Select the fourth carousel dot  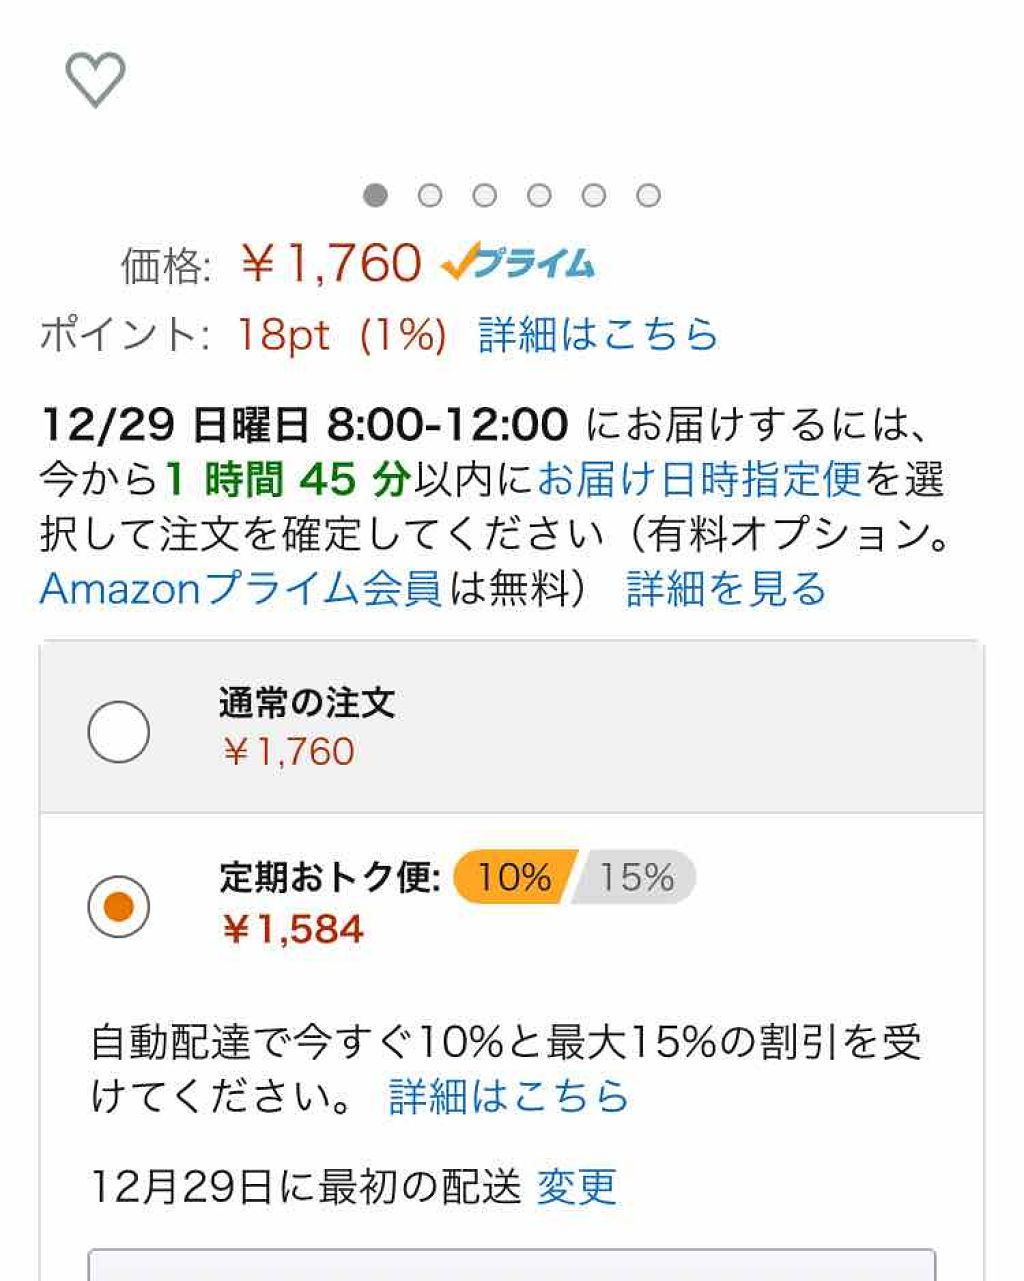point(540,195)
